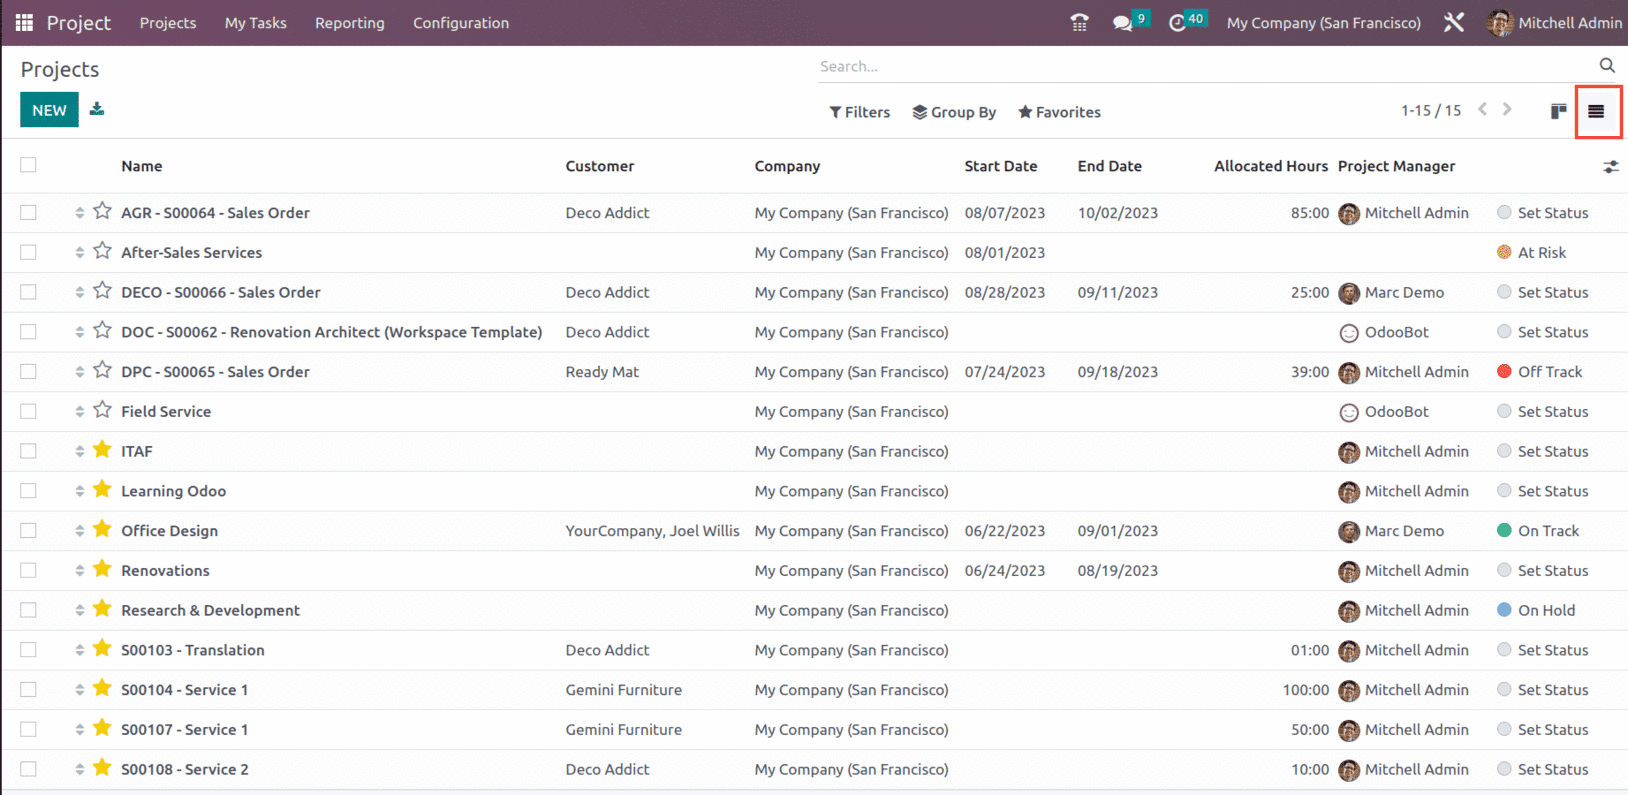Screen dimensions: 1628x795
Task: Check the Office Design row checkbox
Action: 28,530
